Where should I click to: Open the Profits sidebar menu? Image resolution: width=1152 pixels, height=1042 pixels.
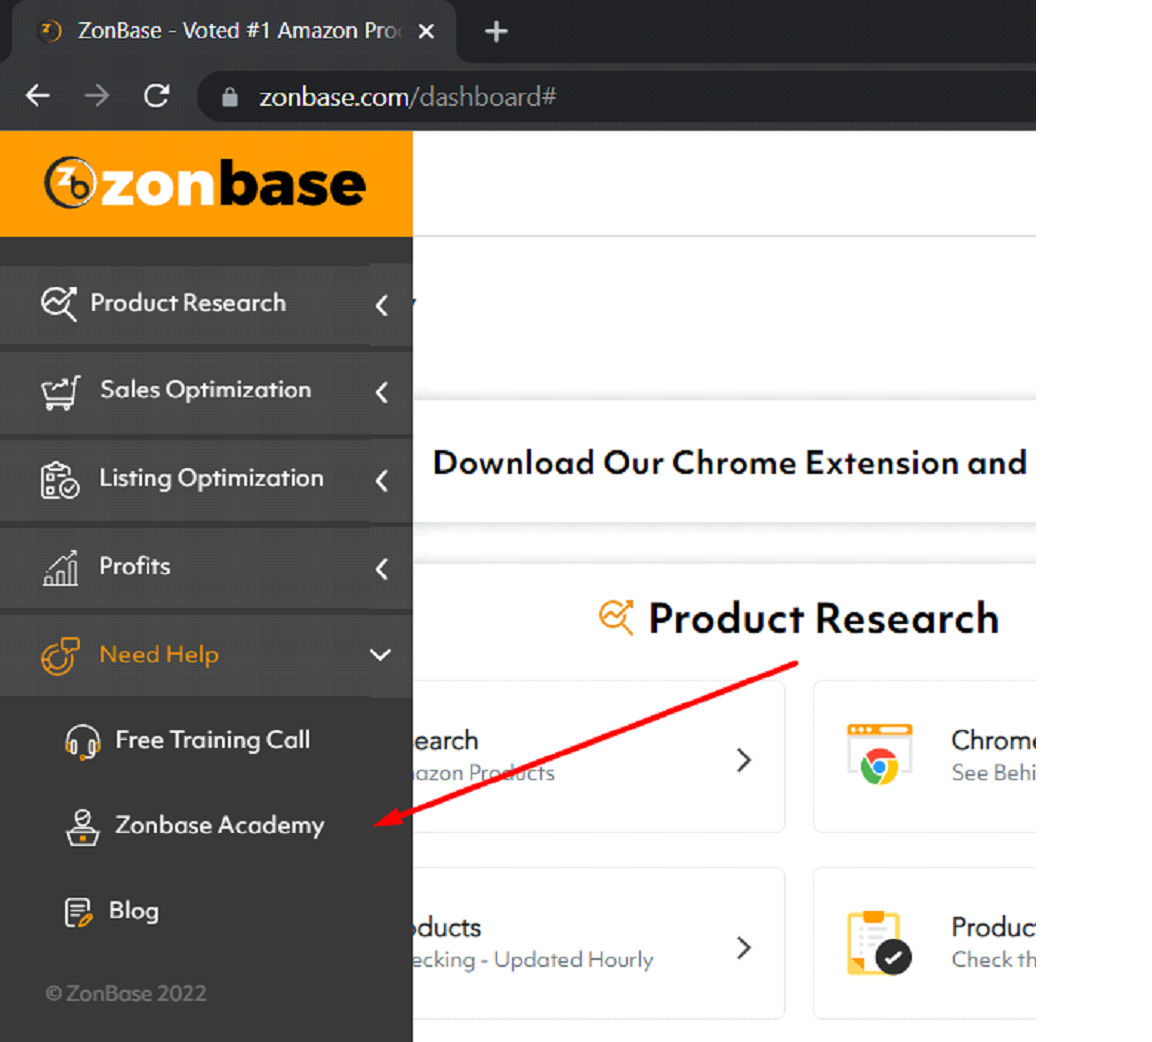(x=206, y=567)
